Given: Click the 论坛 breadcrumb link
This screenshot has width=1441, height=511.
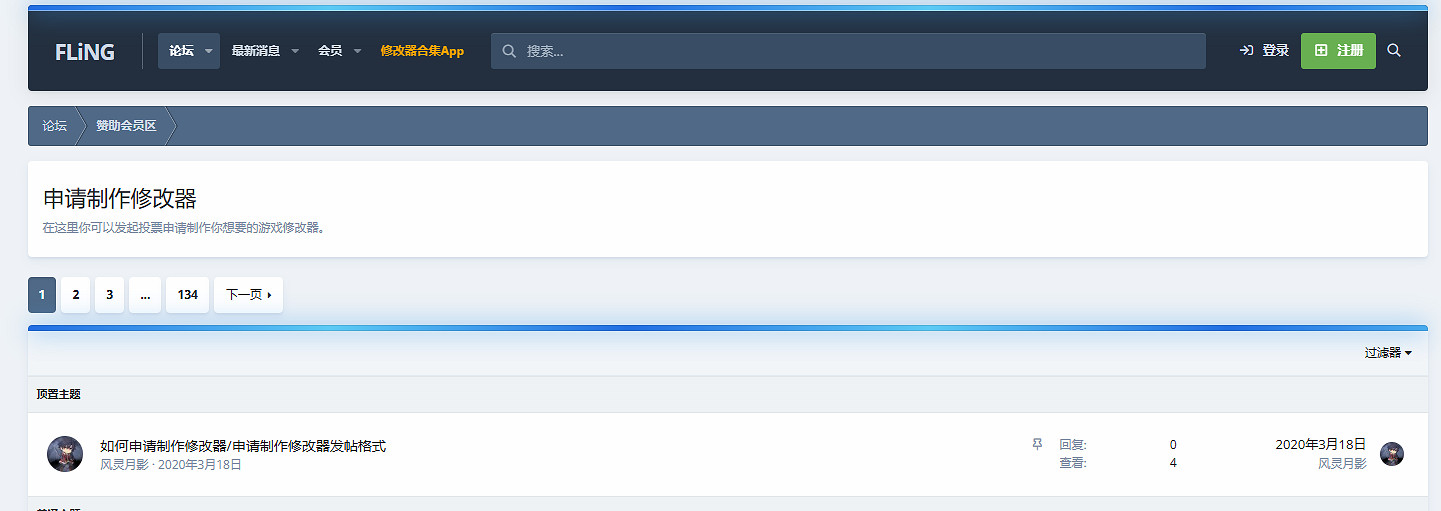Looking at the screenshot, I should [54, 126].
